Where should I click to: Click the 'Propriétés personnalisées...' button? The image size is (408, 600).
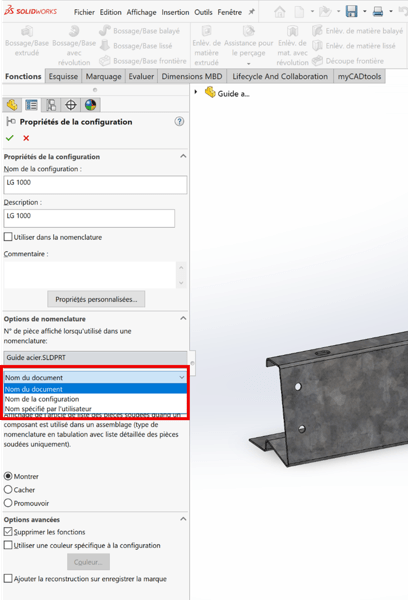click(x=96, y=299)
